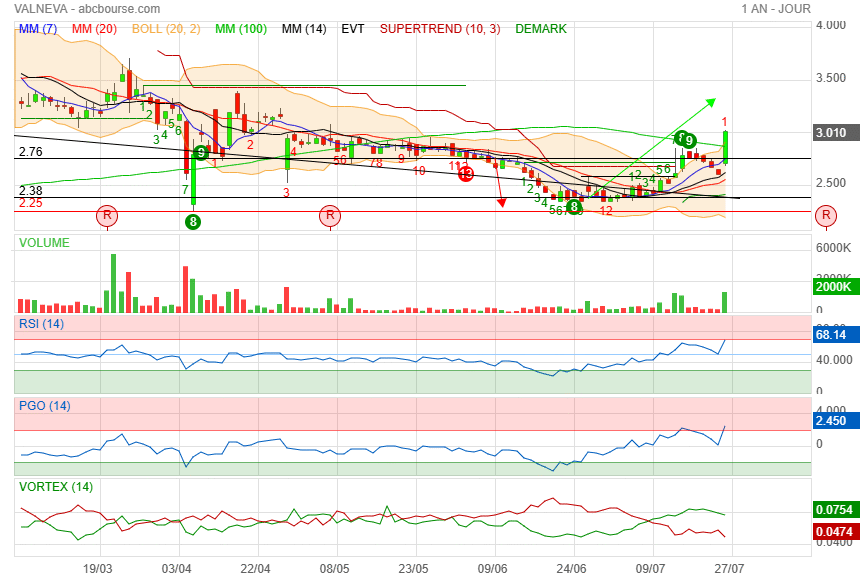Click the 24/06 date on the time axis
This screenshot has height=579, width=860.
(x=572, y=568)
